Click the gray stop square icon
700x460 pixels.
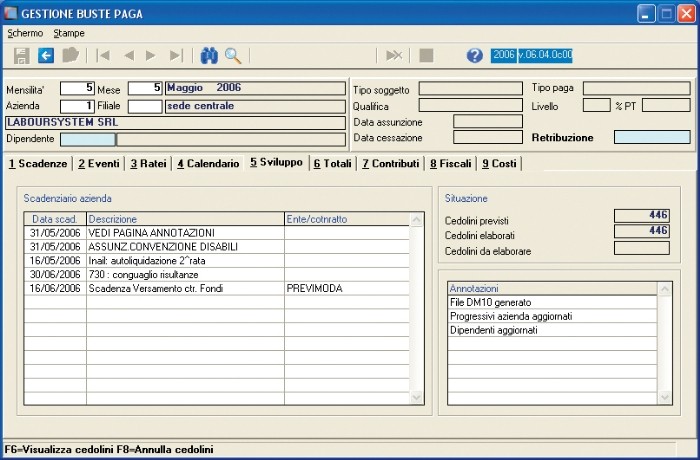[x=426, y=55]
